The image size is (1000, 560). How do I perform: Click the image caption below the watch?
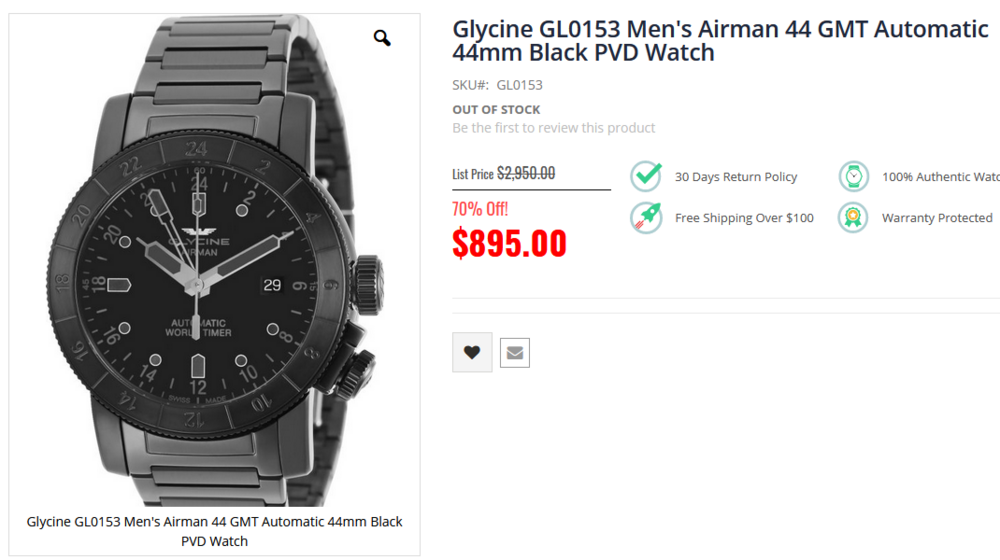point(214,531)
